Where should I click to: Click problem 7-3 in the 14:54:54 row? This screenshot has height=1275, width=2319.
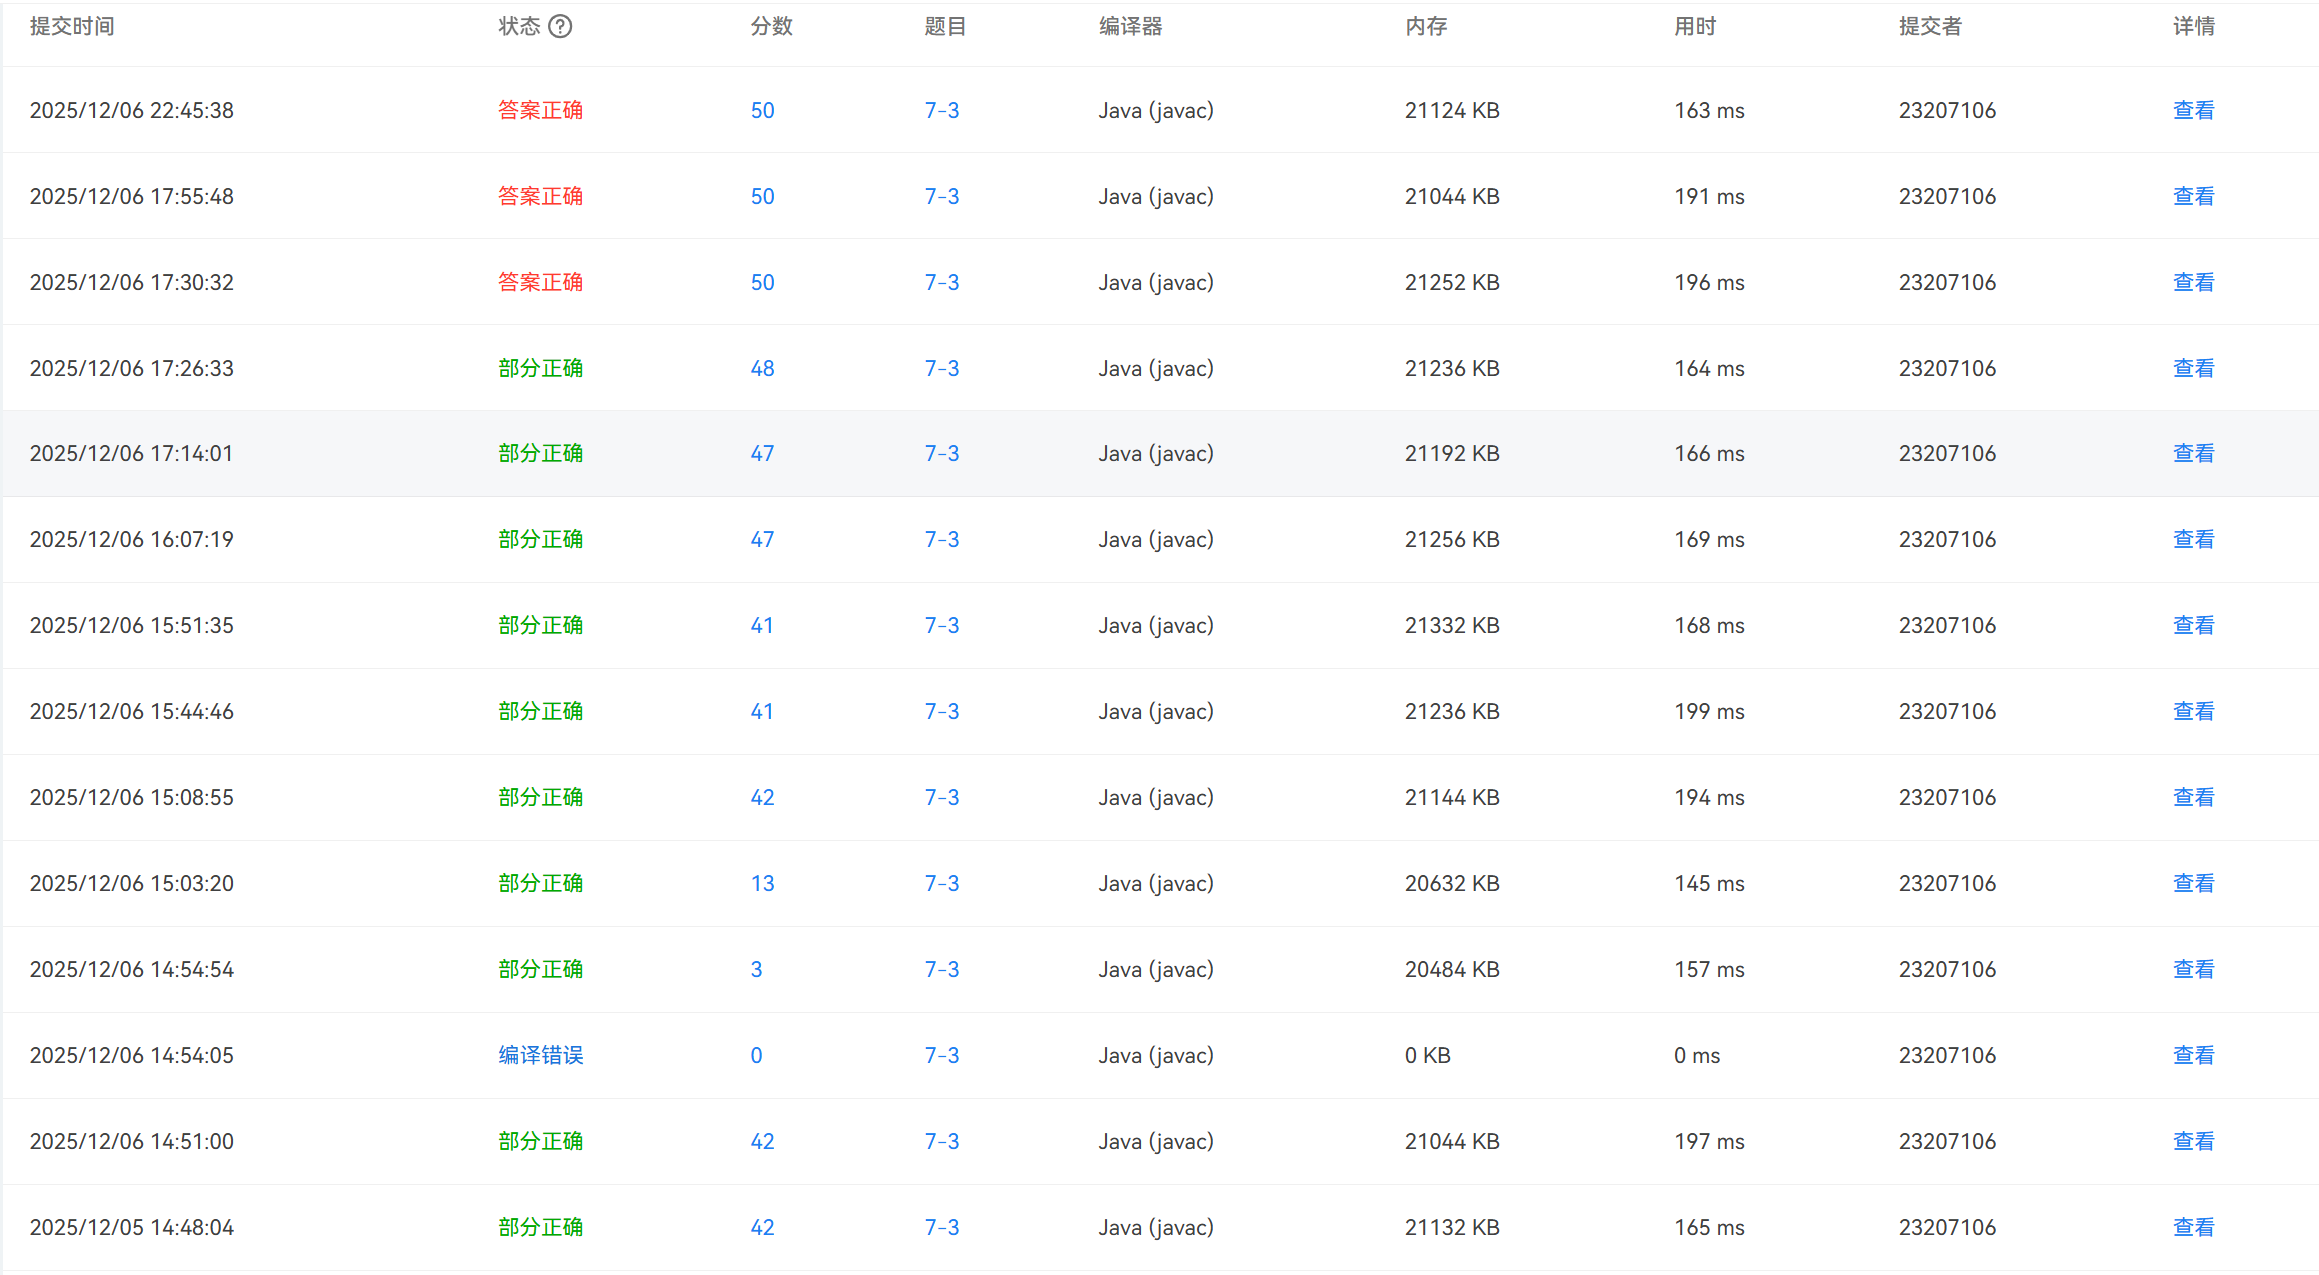pos(941,969)
